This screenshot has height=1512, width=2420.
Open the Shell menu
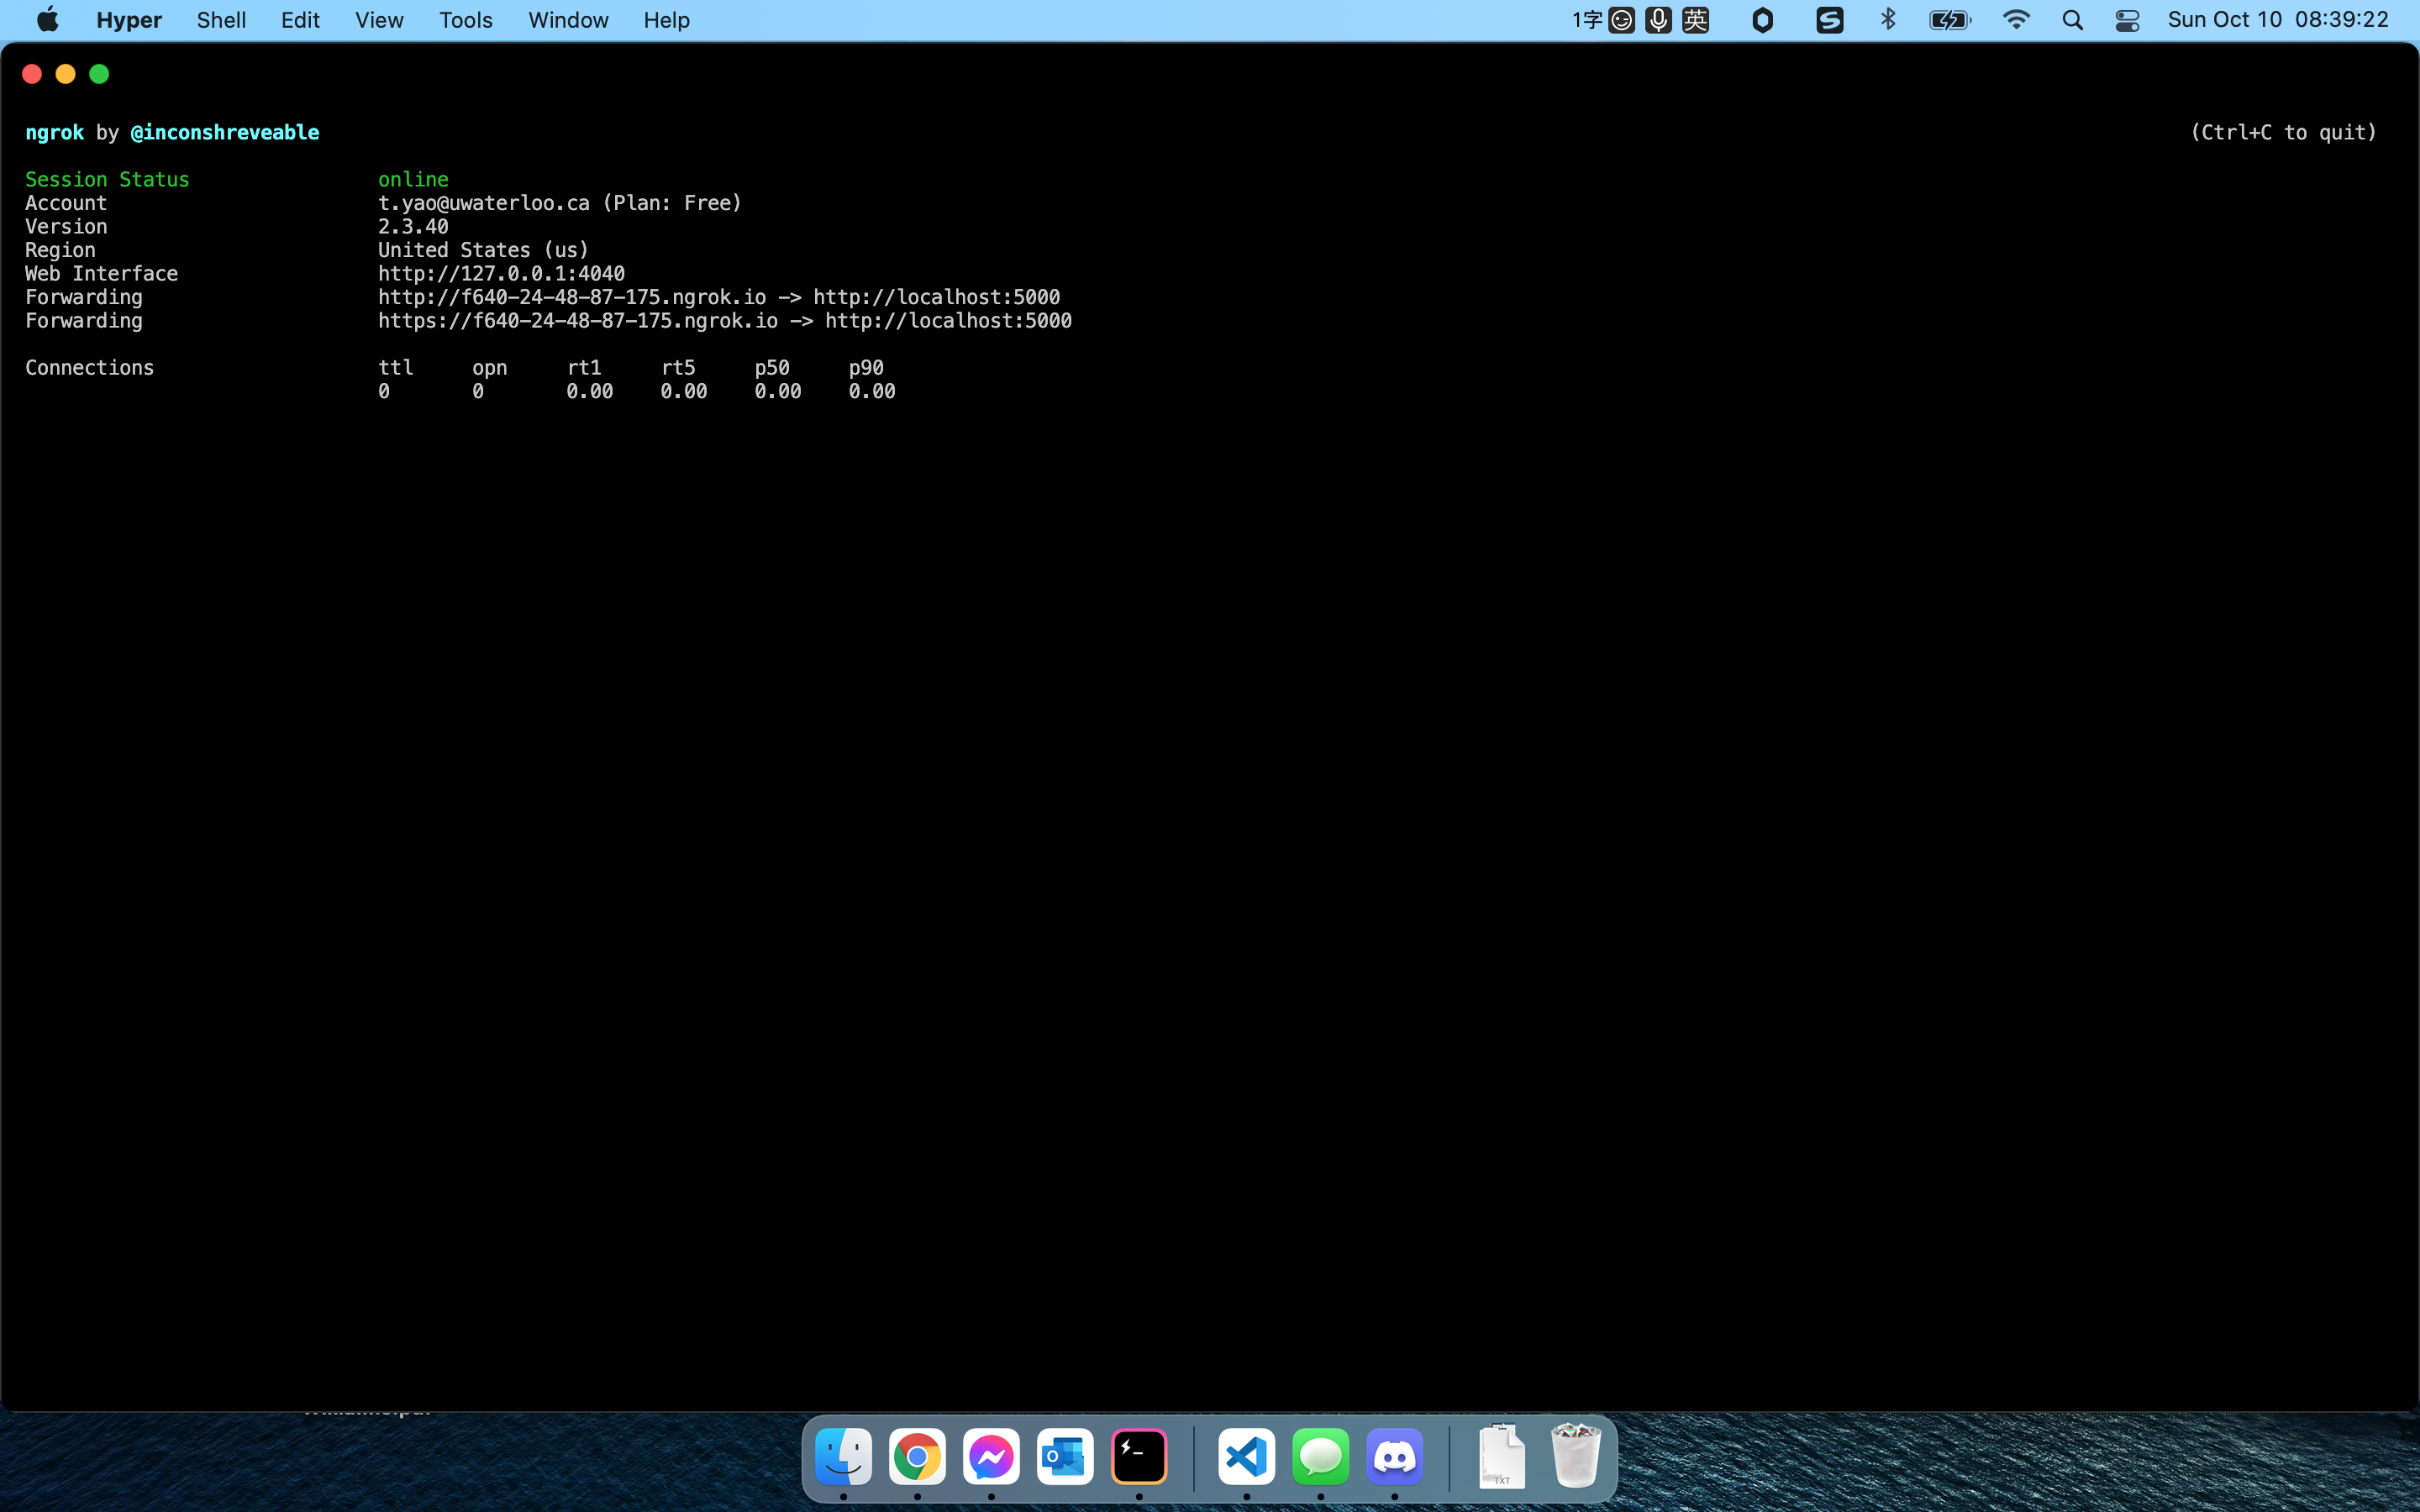coord(221,20)
